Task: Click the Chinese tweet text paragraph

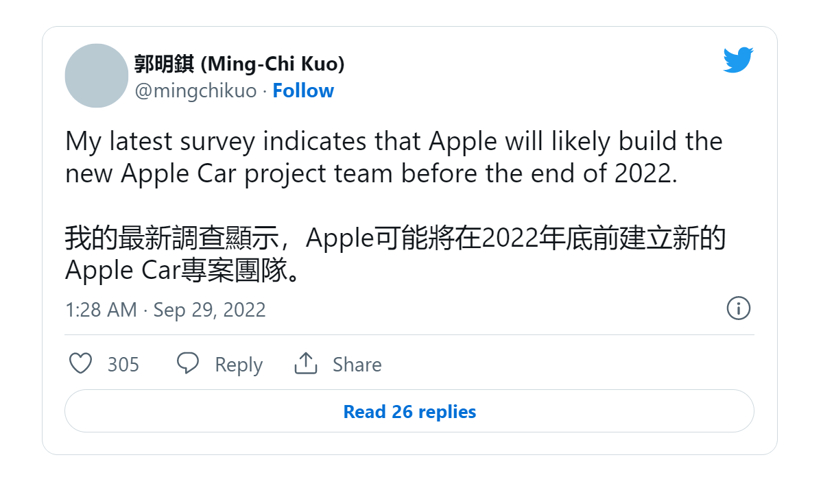Action: coord(395,254)
